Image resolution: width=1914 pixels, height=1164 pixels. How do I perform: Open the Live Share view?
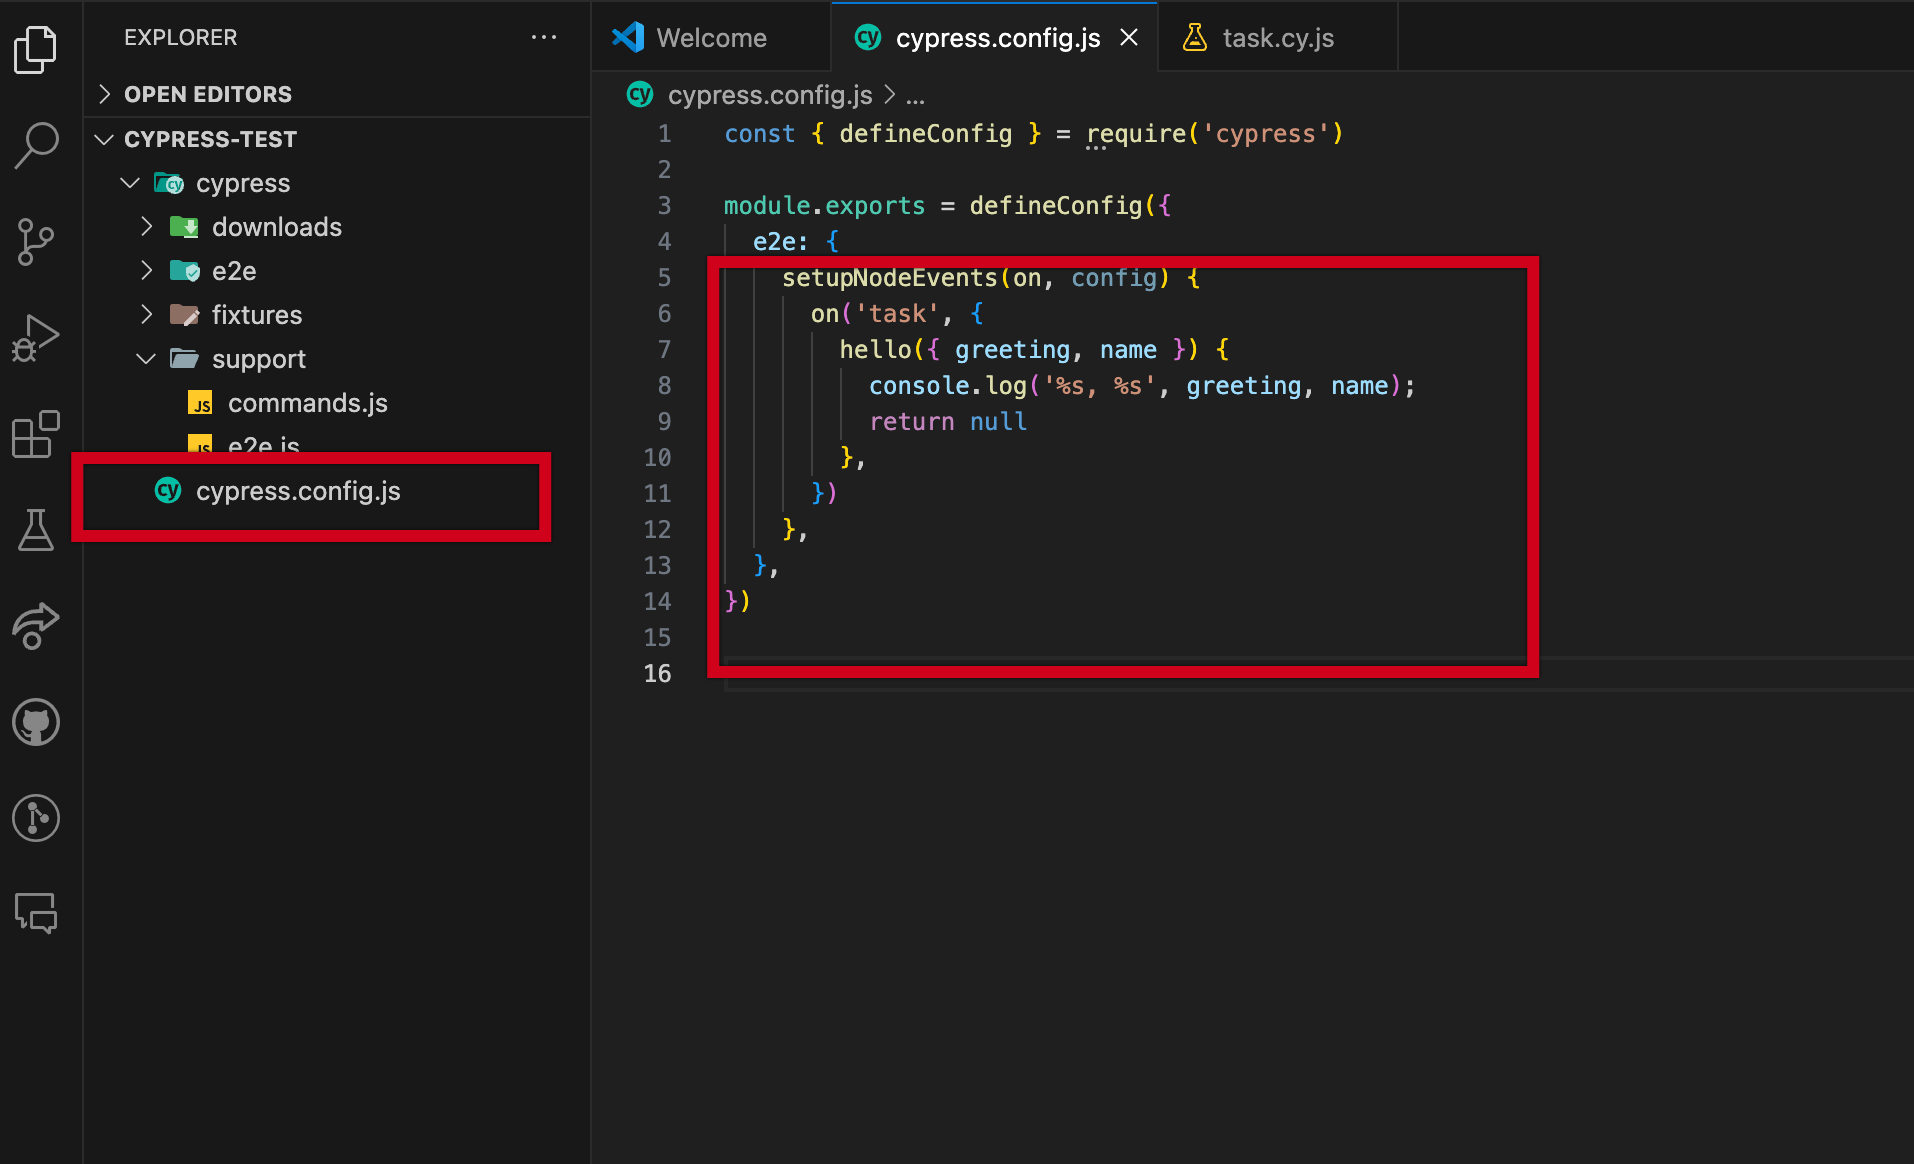(x=36, y=626)
